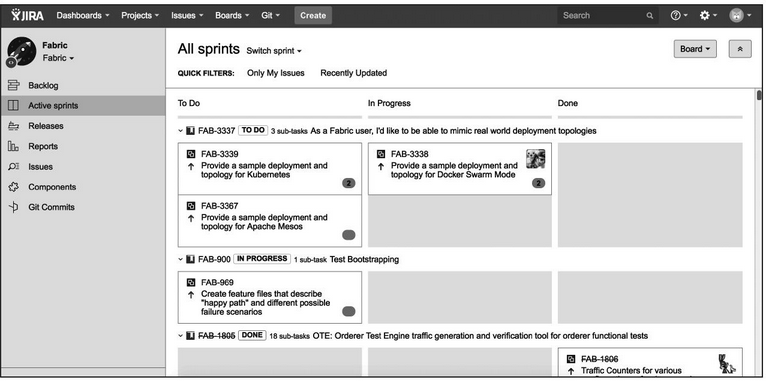Click the Releases ship icon
766x381 pixels.
coord(13,126)
